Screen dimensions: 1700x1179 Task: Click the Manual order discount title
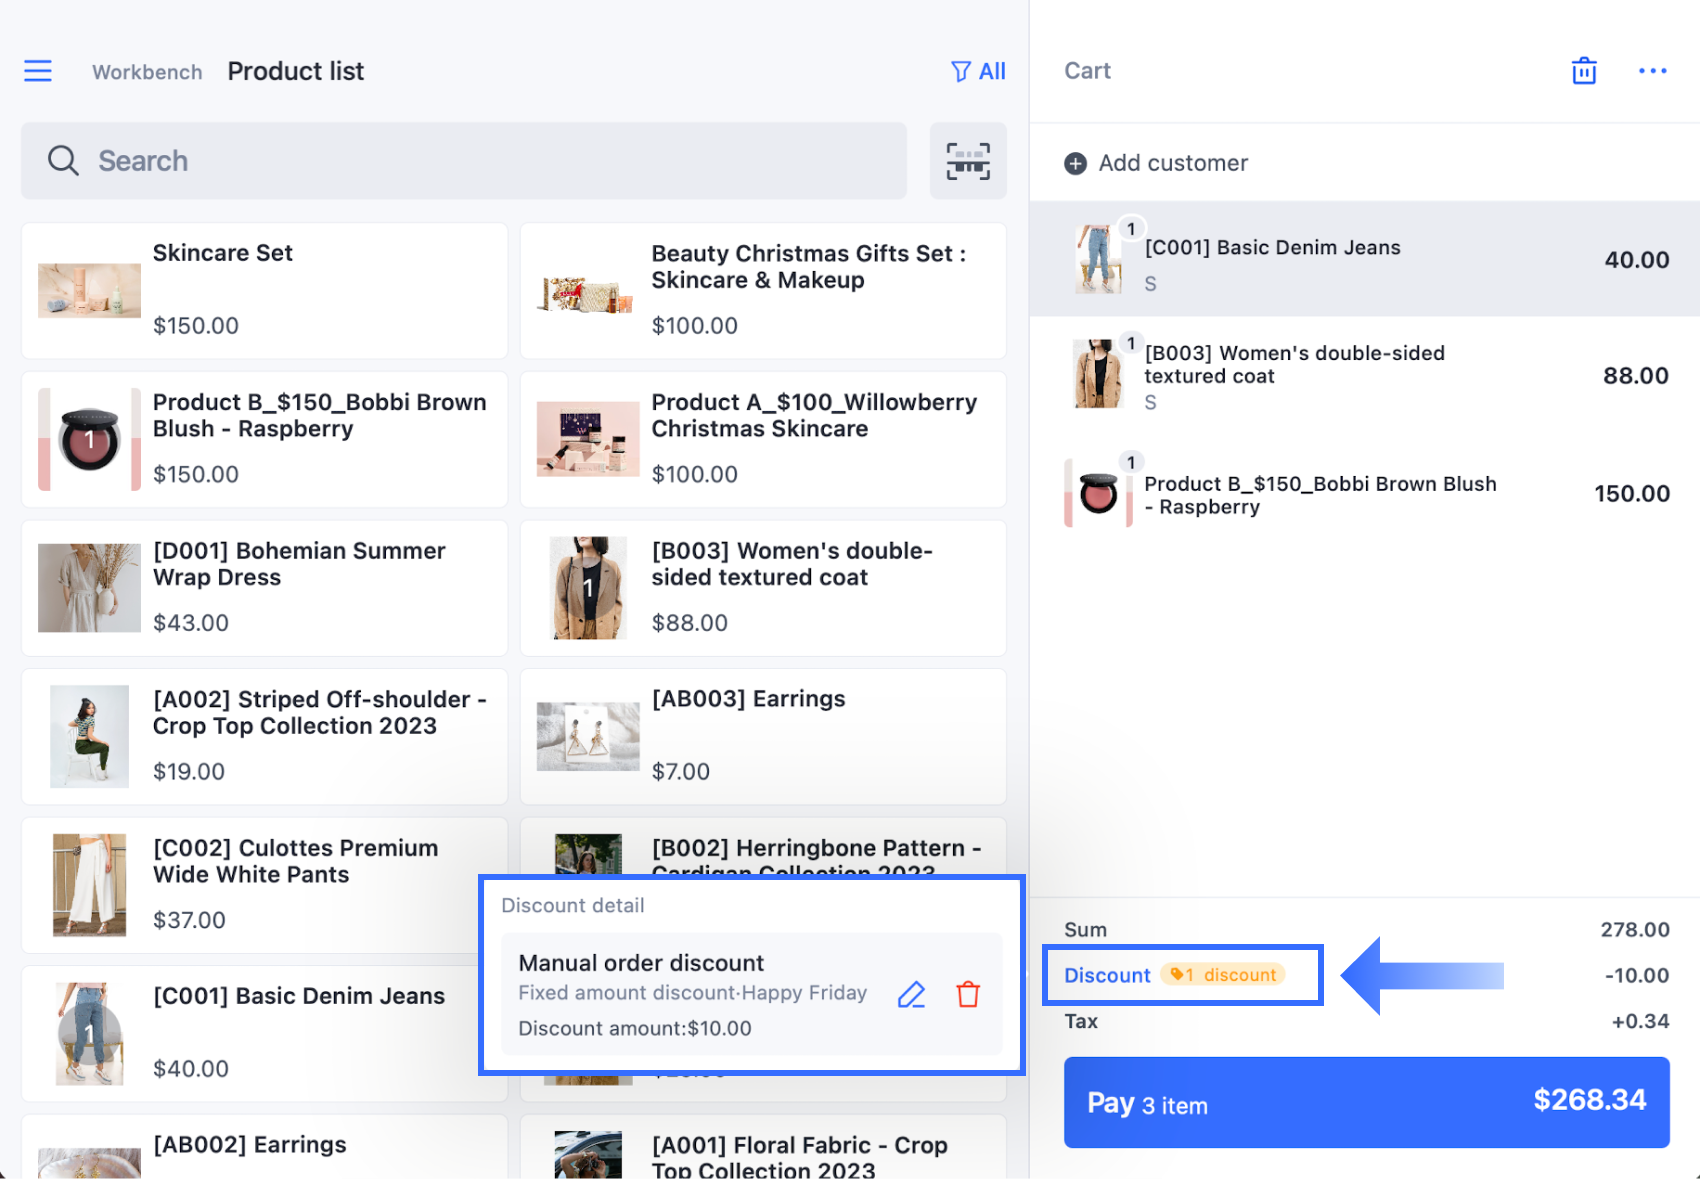click(641, 963)
